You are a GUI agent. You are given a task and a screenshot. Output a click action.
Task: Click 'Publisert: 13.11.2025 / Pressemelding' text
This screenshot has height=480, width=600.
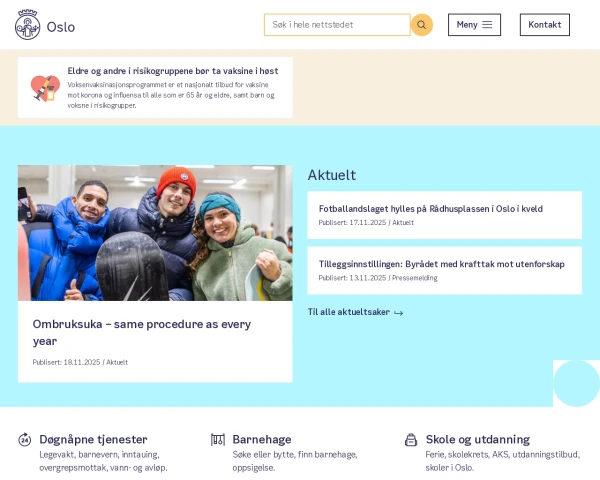[378, 278]
